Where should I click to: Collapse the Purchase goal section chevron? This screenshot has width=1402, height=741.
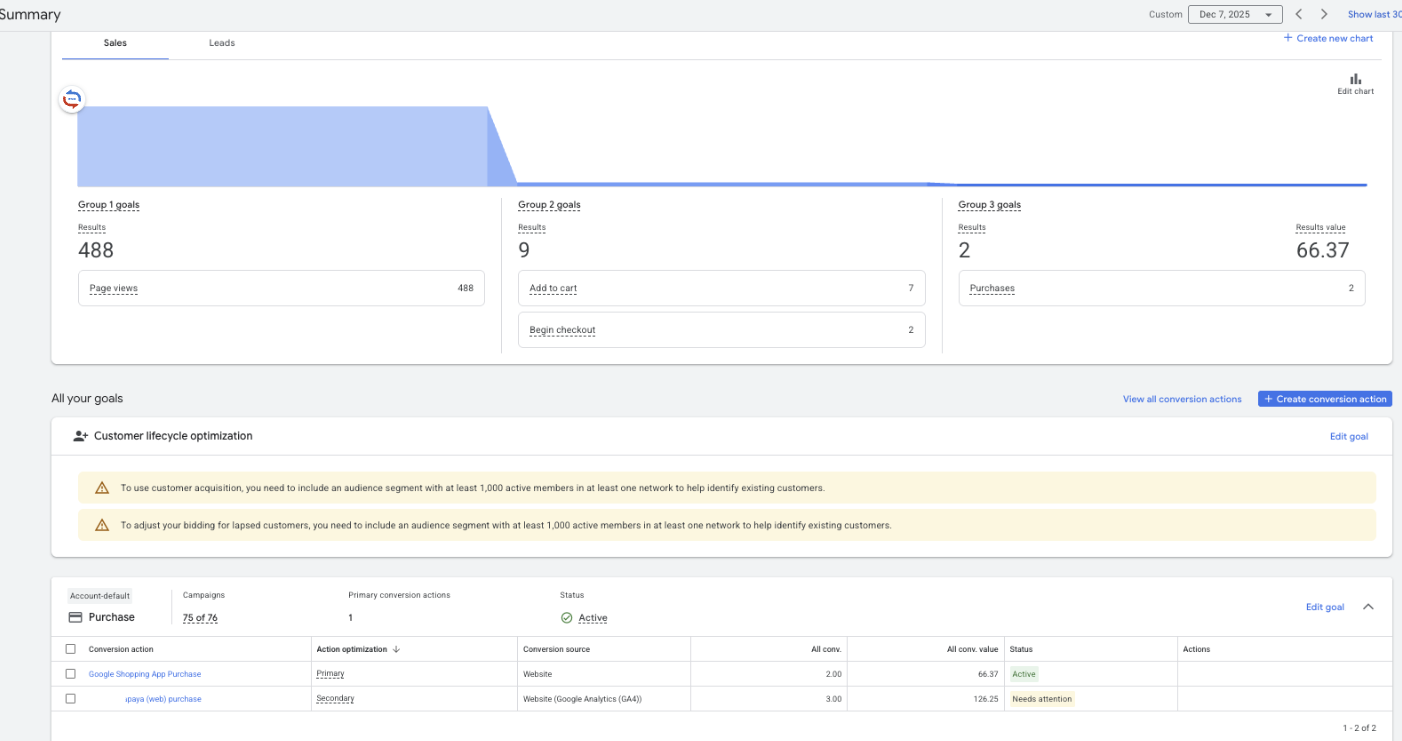[1368, 607]
